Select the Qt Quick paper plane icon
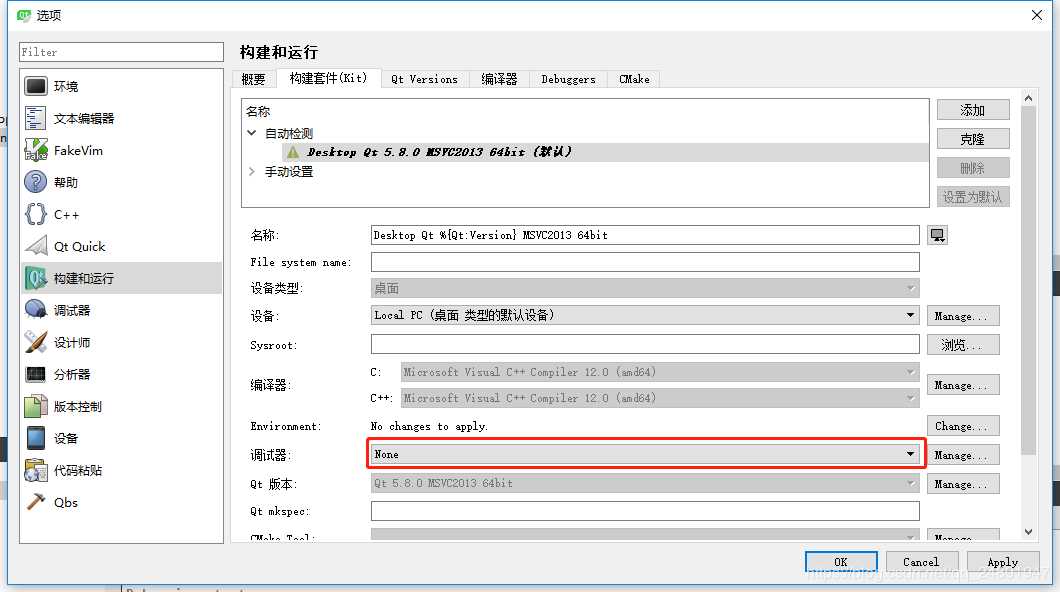 click(x=36, y=246)
